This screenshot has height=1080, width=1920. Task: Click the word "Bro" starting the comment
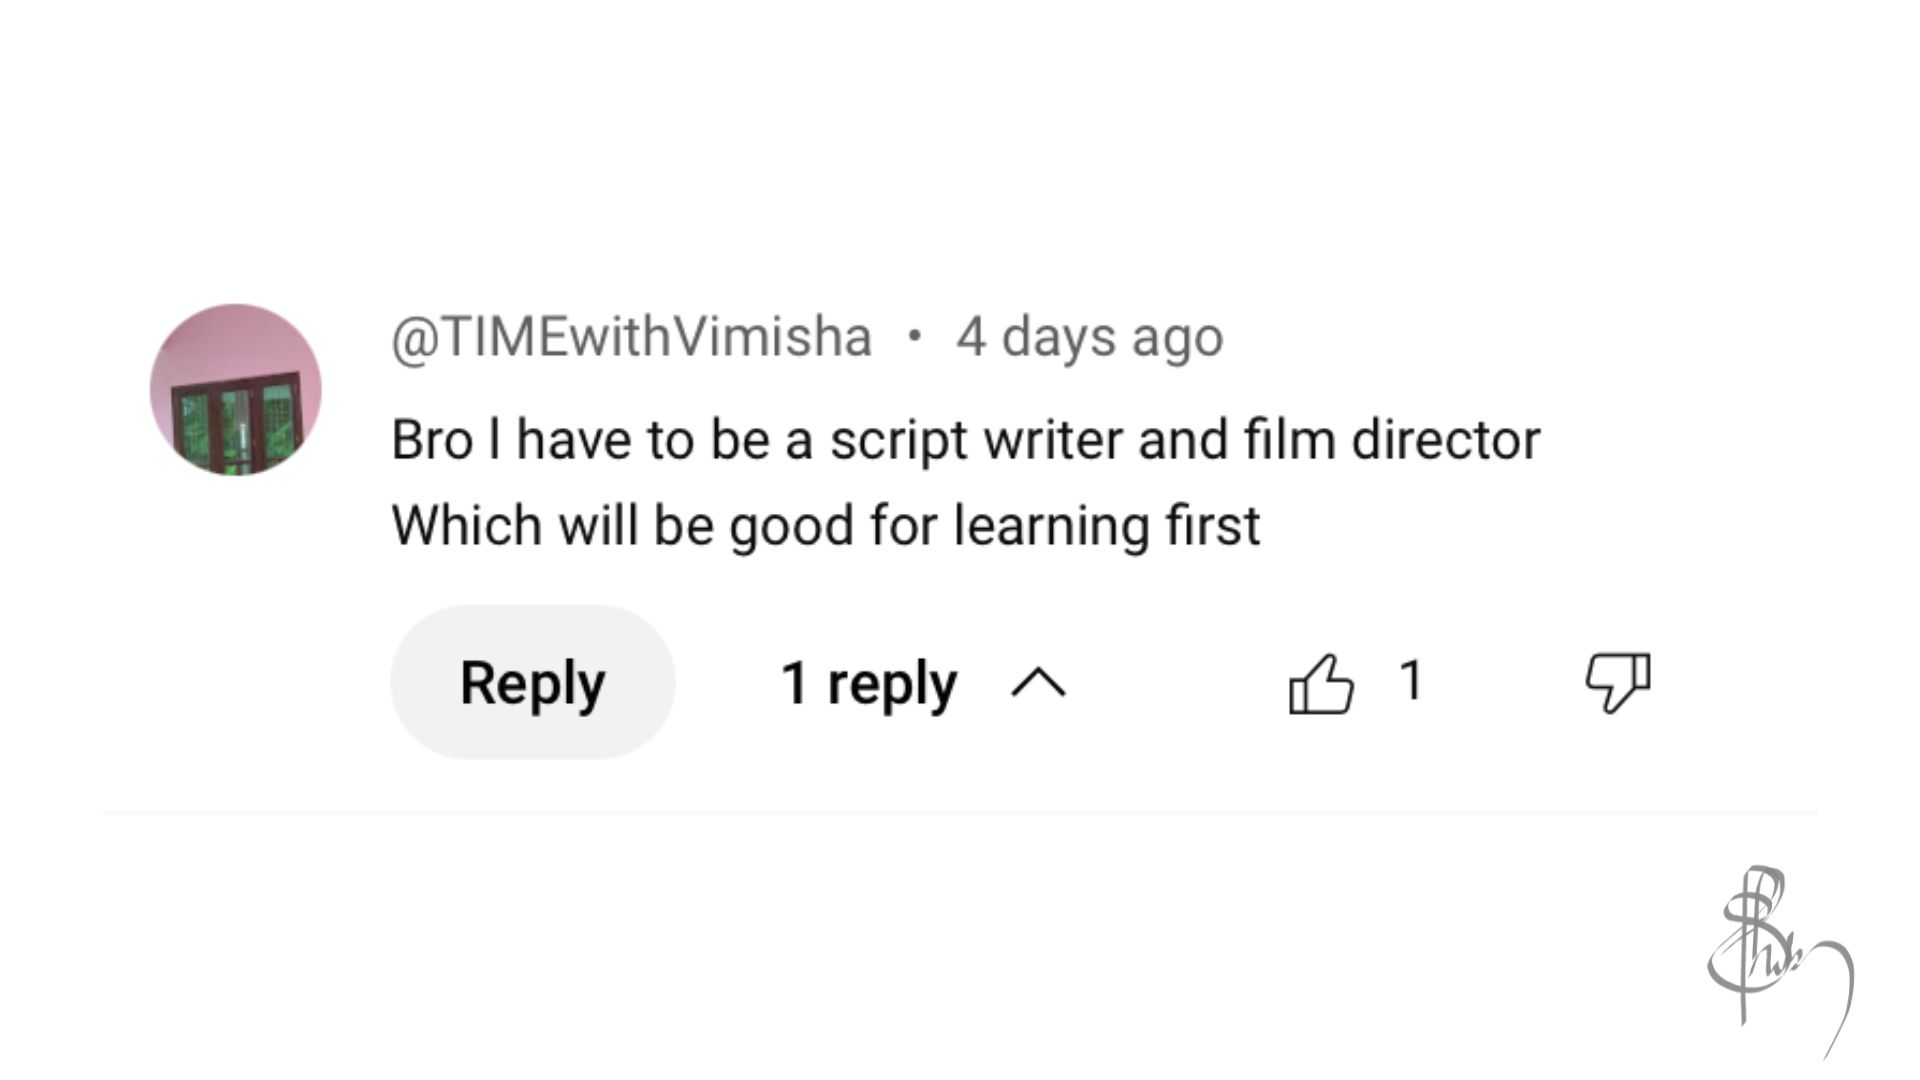[431, 440]
